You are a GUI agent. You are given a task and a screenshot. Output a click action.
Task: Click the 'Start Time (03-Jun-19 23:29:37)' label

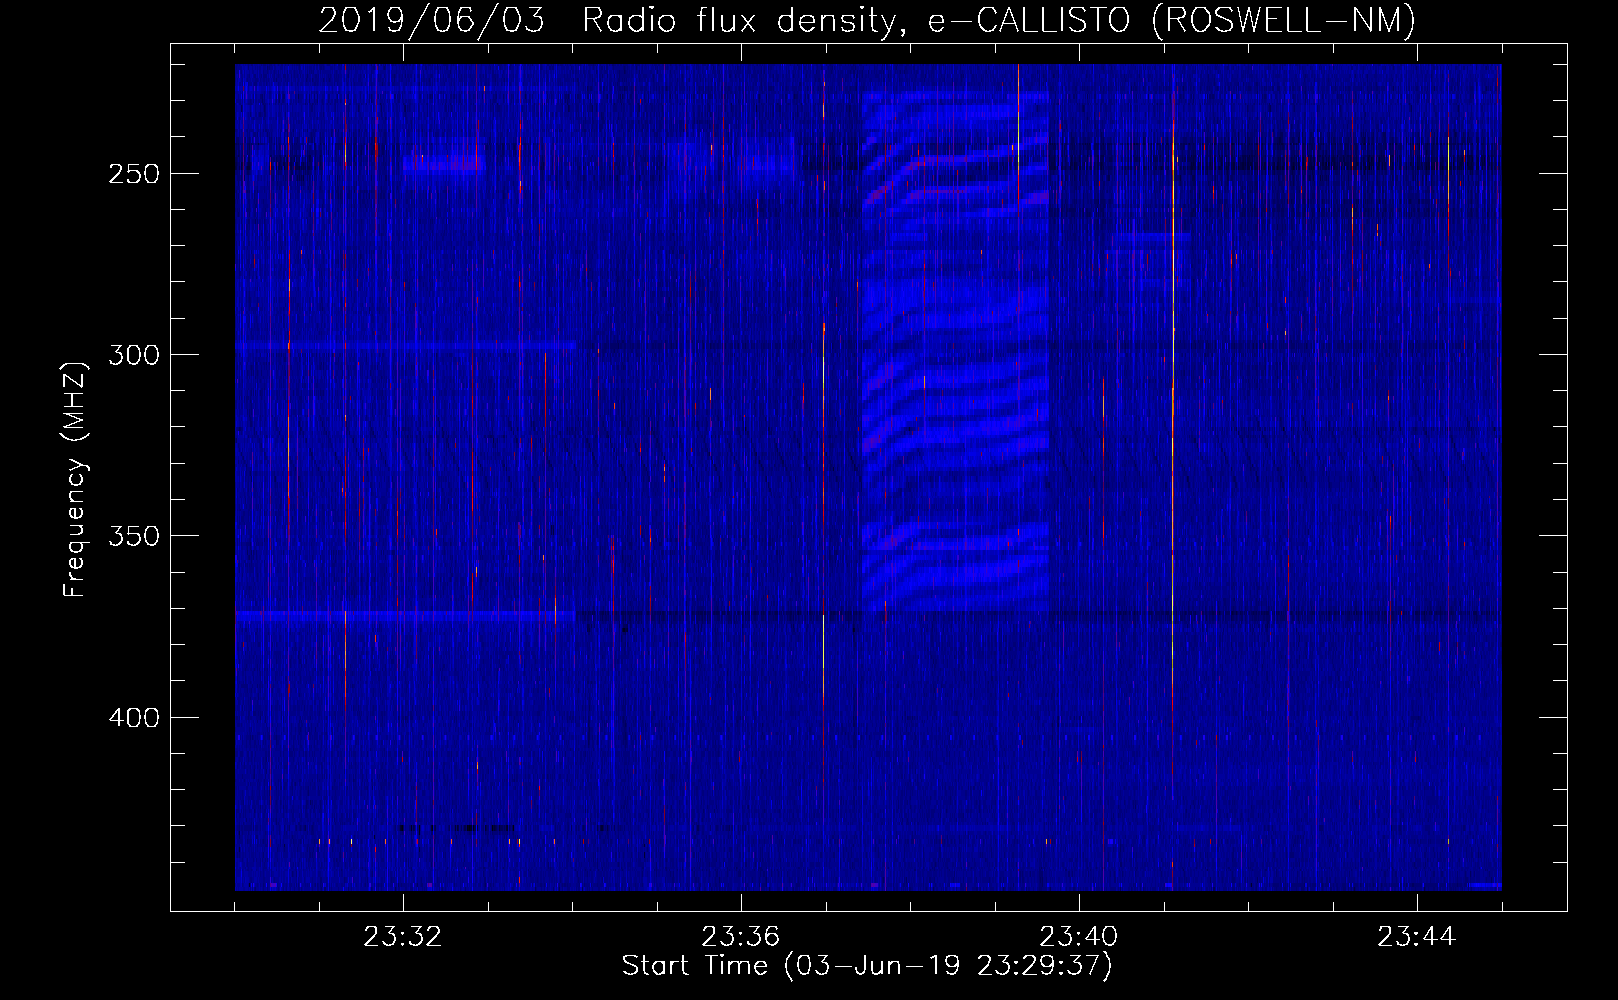(867, 966)
